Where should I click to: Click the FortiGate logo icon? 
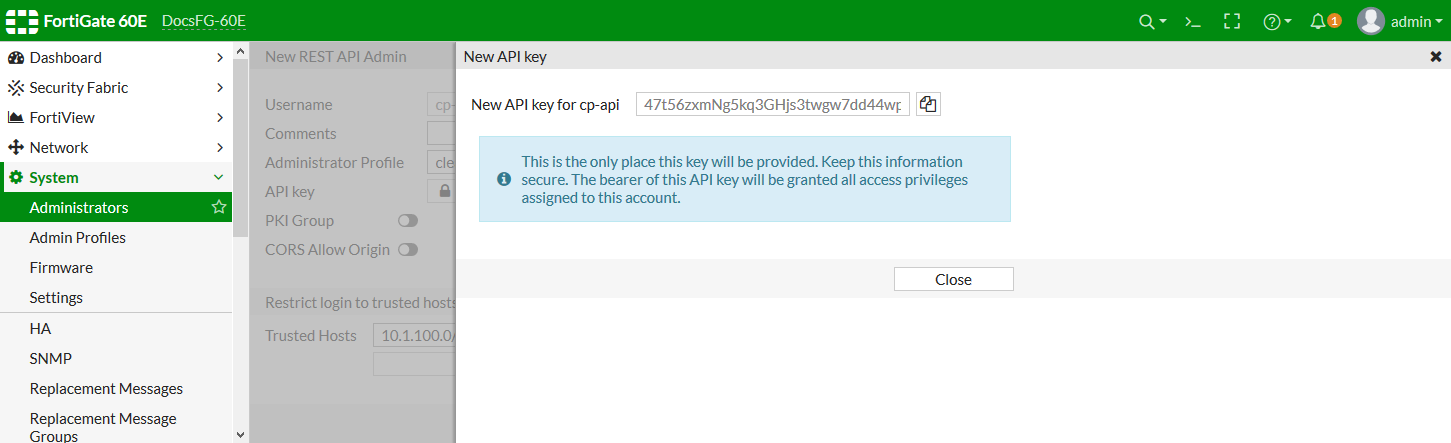point(23,21)
